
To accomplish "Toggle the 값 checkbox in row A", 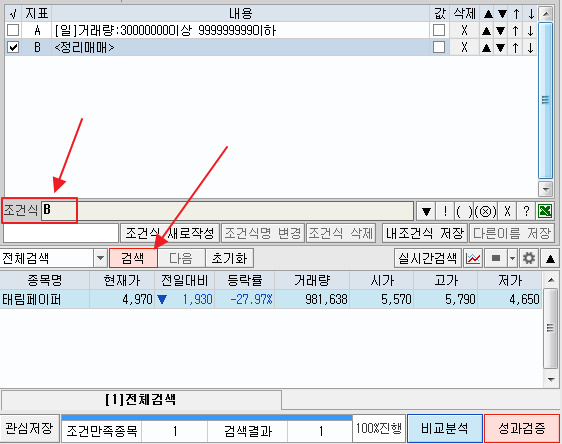I will pyautogui.click(x=439, y=30).
